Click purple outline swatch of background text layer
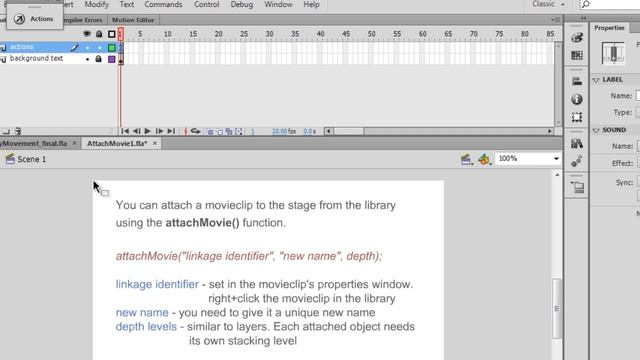The width and height of the screenshot is (640, 360). [x=111, y=59]
